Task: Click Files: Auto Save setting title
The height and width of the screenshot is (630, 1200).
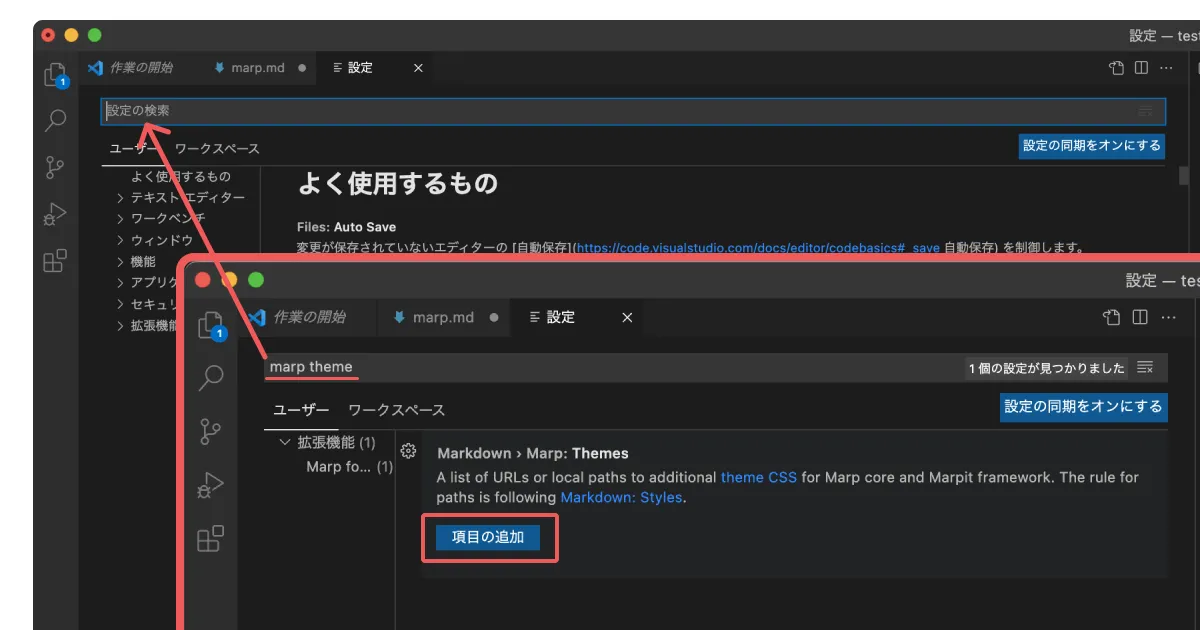Action: (x=346, y=227)
